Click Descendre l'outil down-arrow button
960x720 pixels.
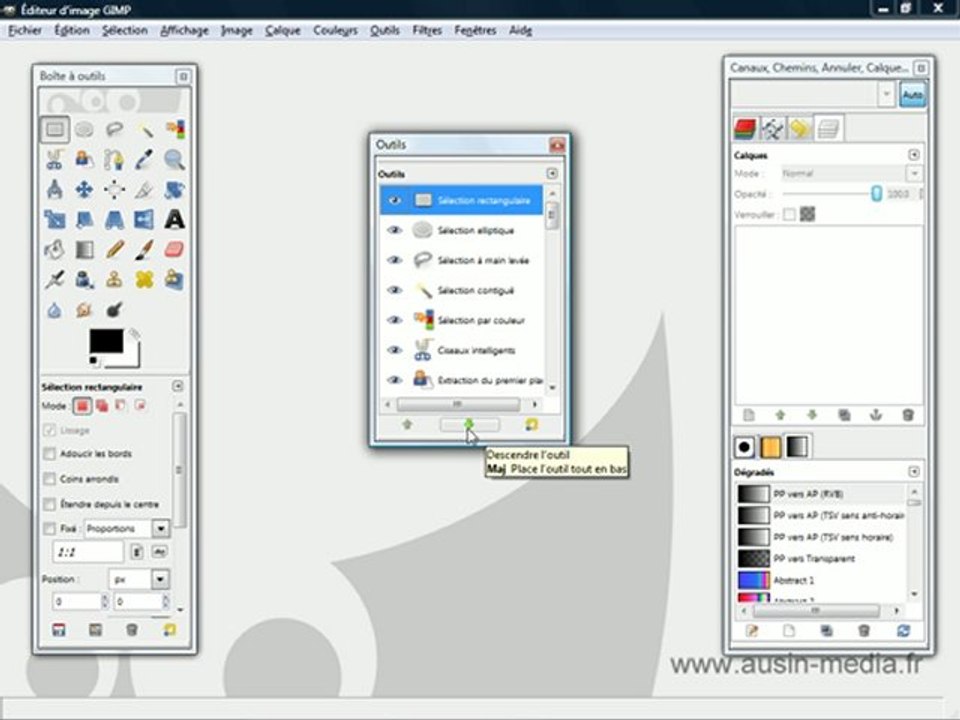tap(469, 424)
